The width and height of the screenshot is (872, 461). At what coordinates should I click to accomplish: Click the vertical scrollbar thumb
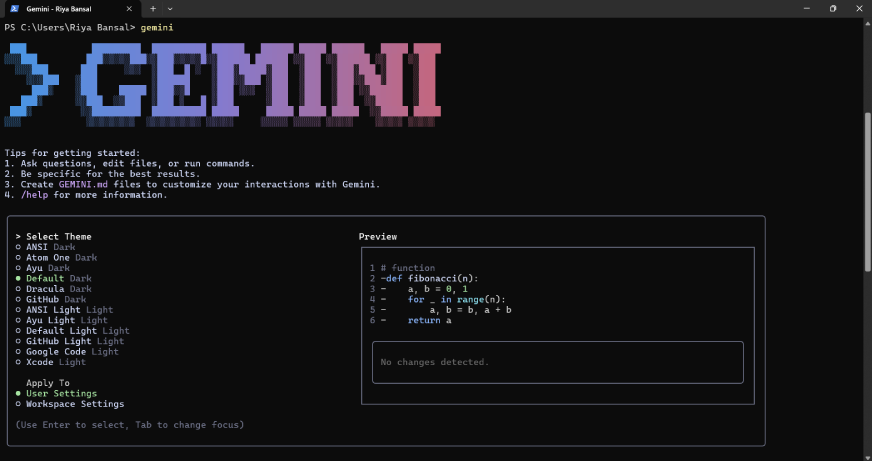(868, 192)
